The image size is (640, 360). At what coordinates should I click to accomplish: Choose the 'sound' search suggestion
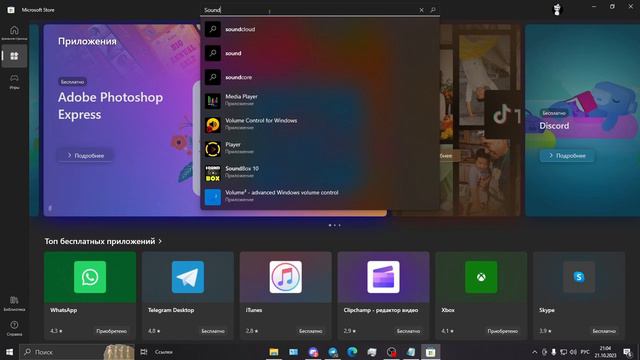click(320, 53)
